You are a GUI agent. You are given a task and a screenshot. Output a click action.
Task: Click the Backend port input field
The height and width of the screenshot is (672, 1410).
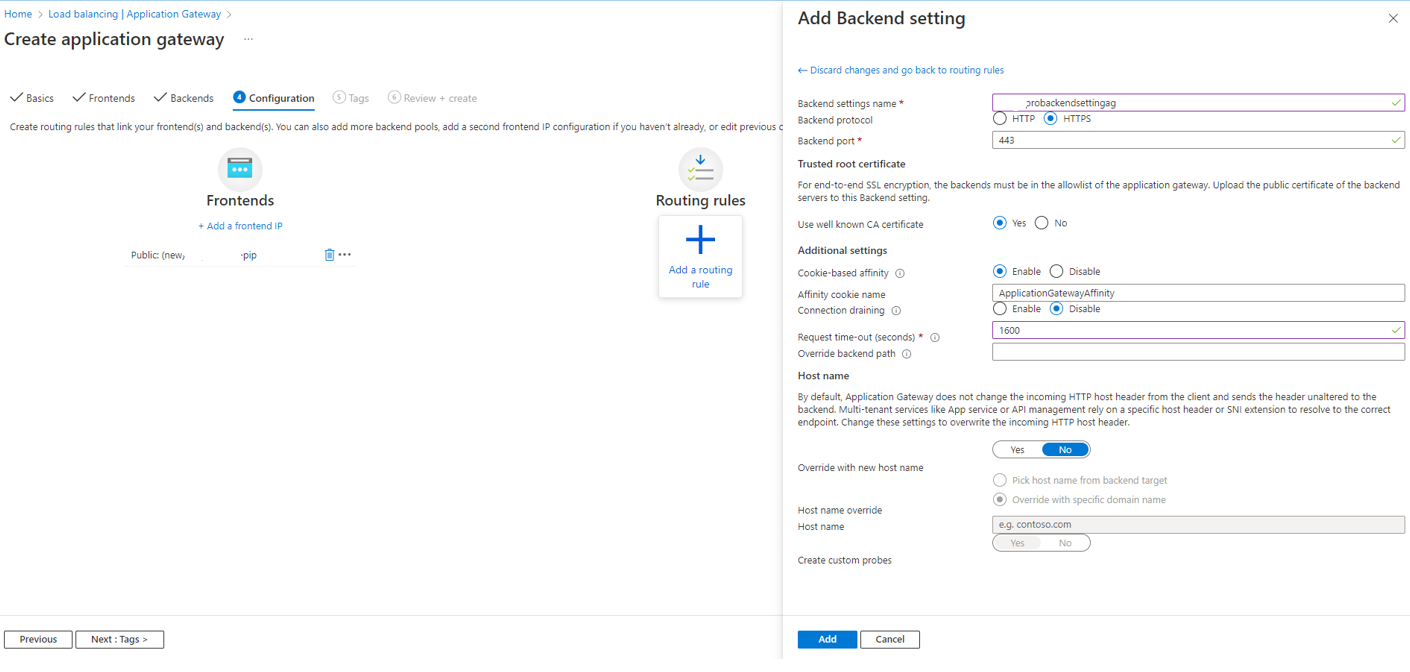point(1190,140)
